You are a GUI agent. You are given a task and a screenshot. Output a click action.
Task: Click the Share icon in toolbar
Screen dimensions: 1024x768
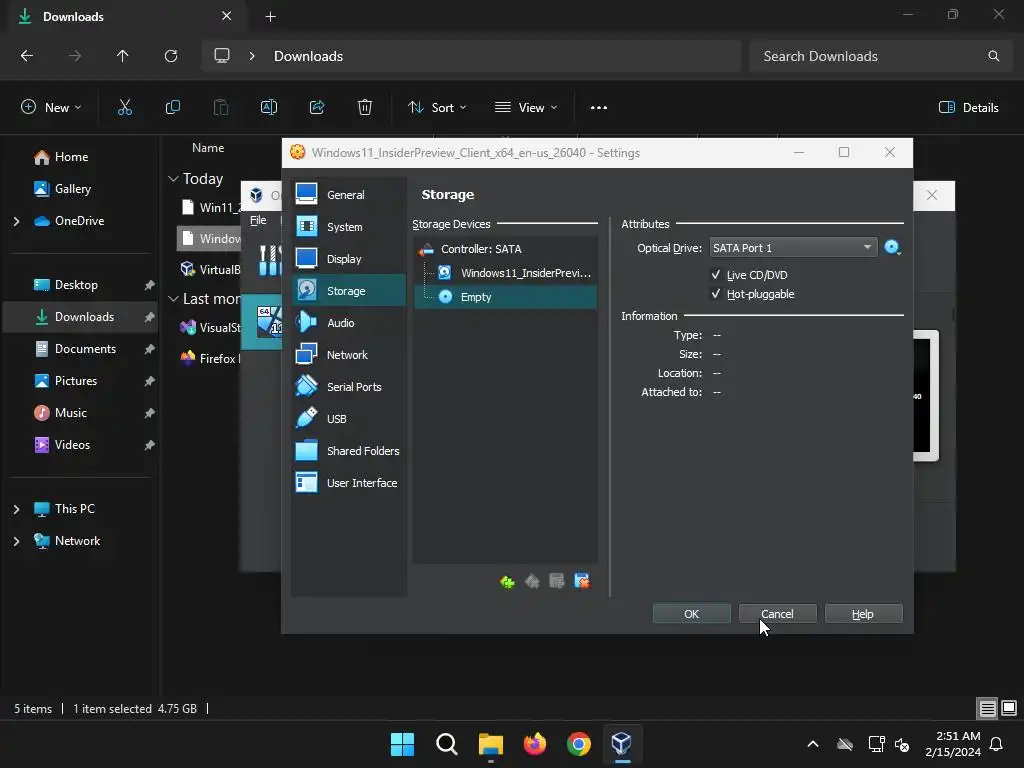[x=317, y=107]
